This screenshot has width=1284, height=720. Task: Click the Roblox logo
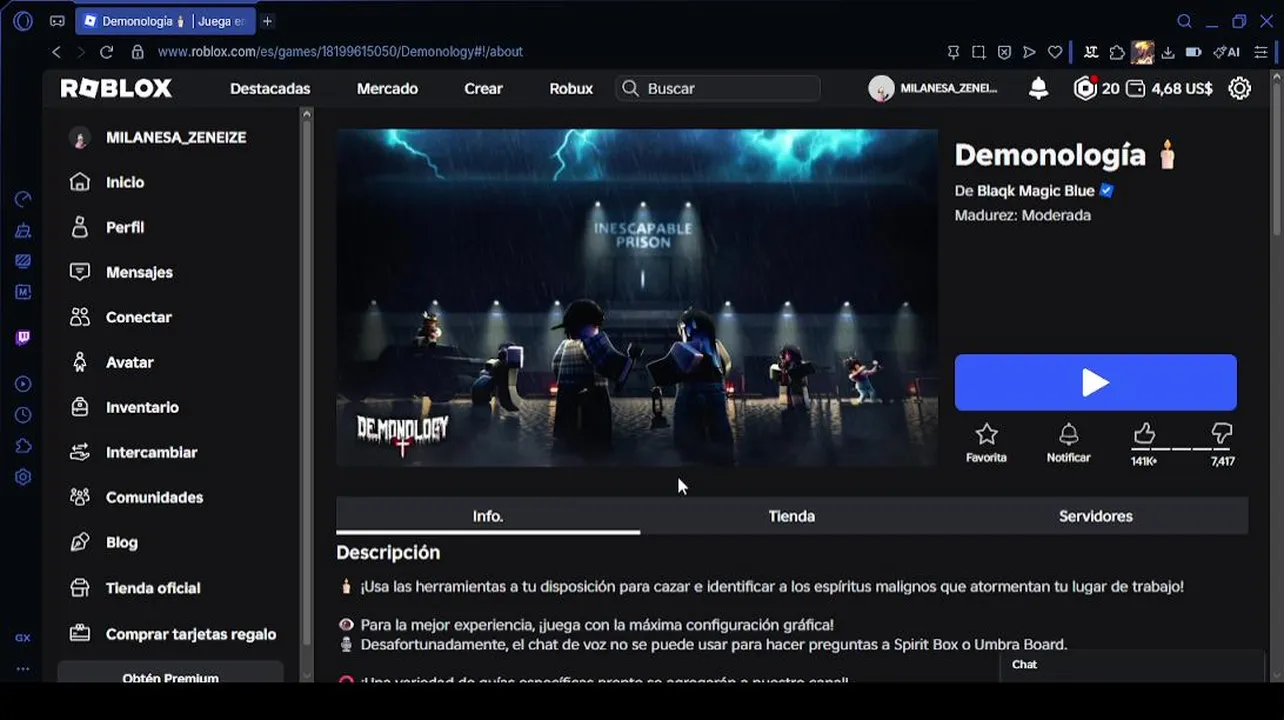coord(116,88)
